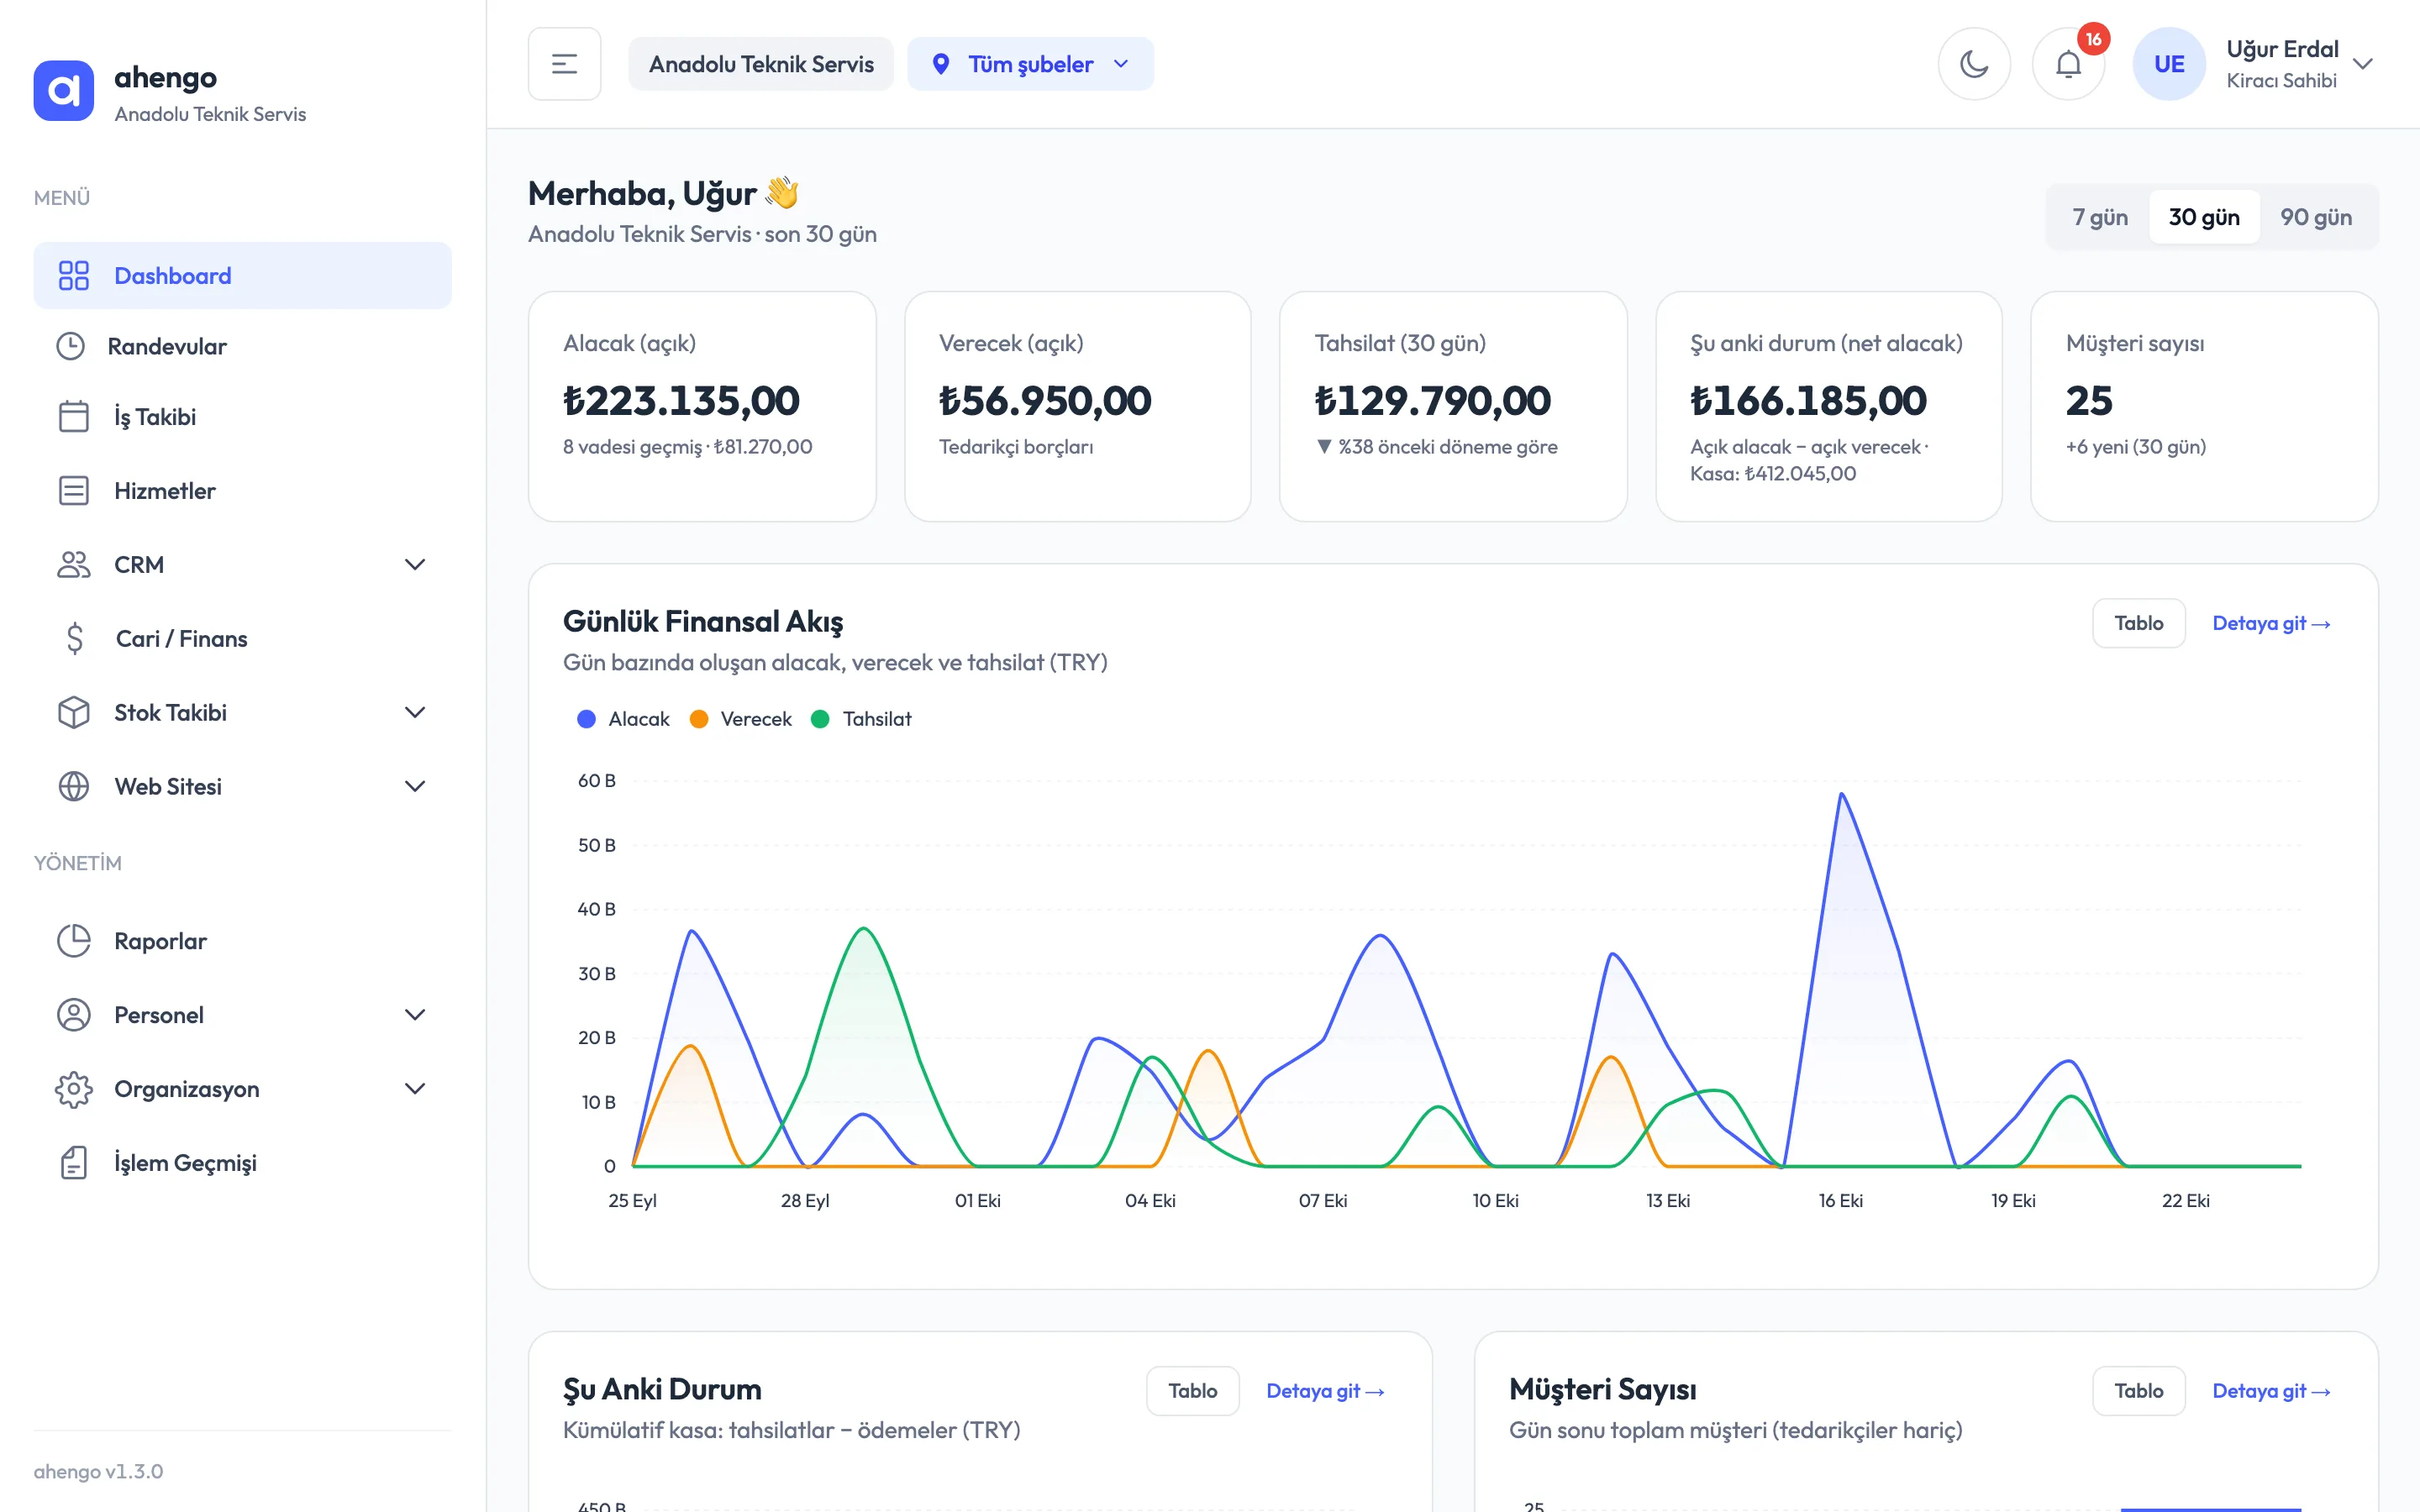Open the Alacak (açık) summary card
The image size is (2420, 1512).
(702, 406)
